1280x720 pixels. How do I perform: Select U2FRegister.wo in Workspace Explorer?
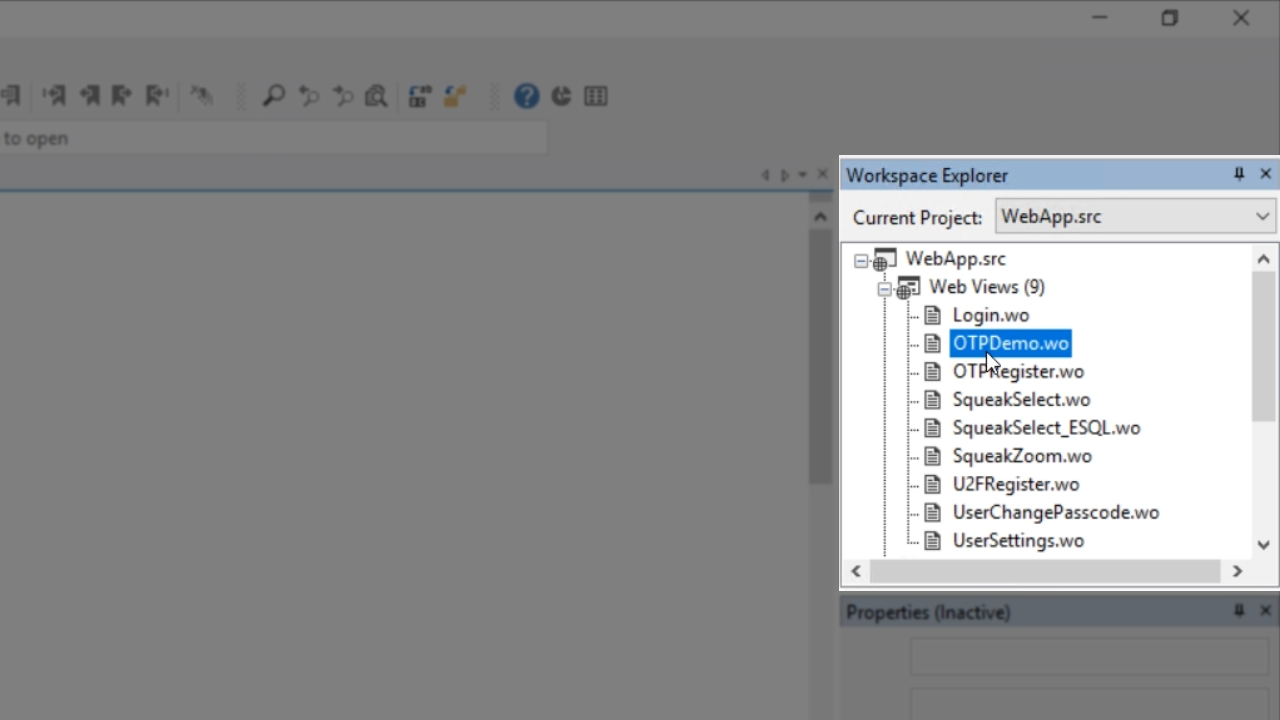coord(1015,484)
